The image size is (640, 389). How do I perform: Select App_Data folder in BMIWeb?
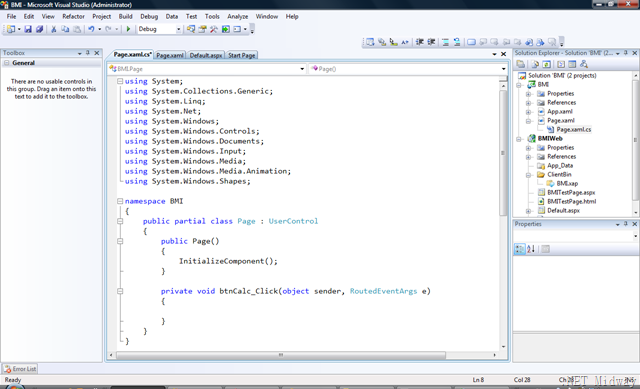[x=560, y=165]
